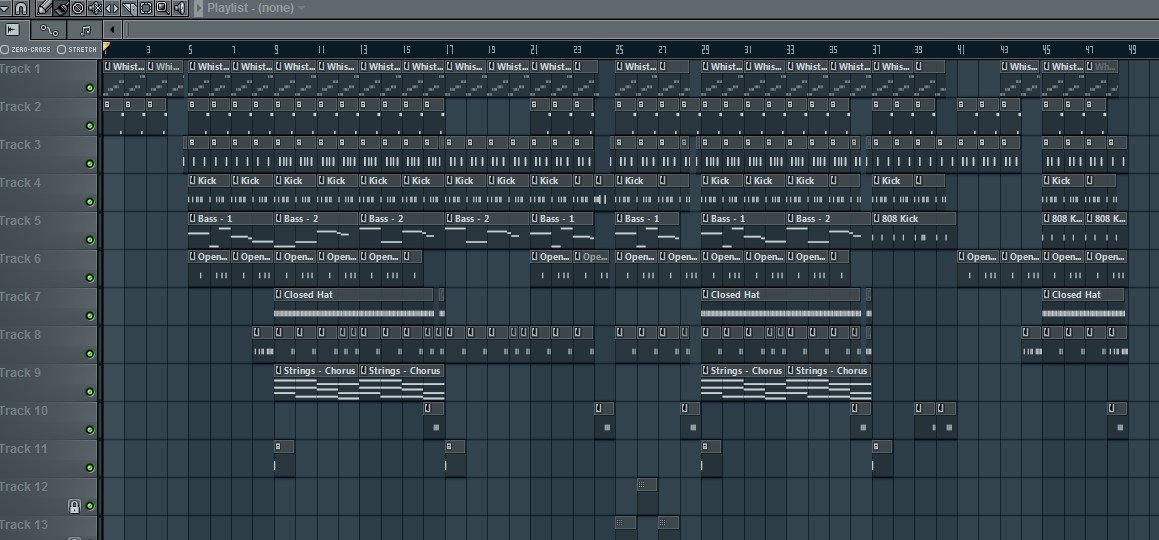Image resolution: width=1159 pixels, height=540 pixels.
Task: Open the Playlist options menu arrow
Action: click(198, 8)
